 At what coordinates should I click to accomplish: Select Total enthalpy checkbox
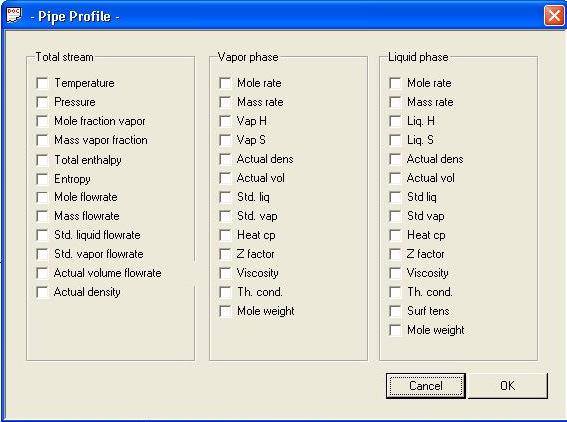(42, 160)
